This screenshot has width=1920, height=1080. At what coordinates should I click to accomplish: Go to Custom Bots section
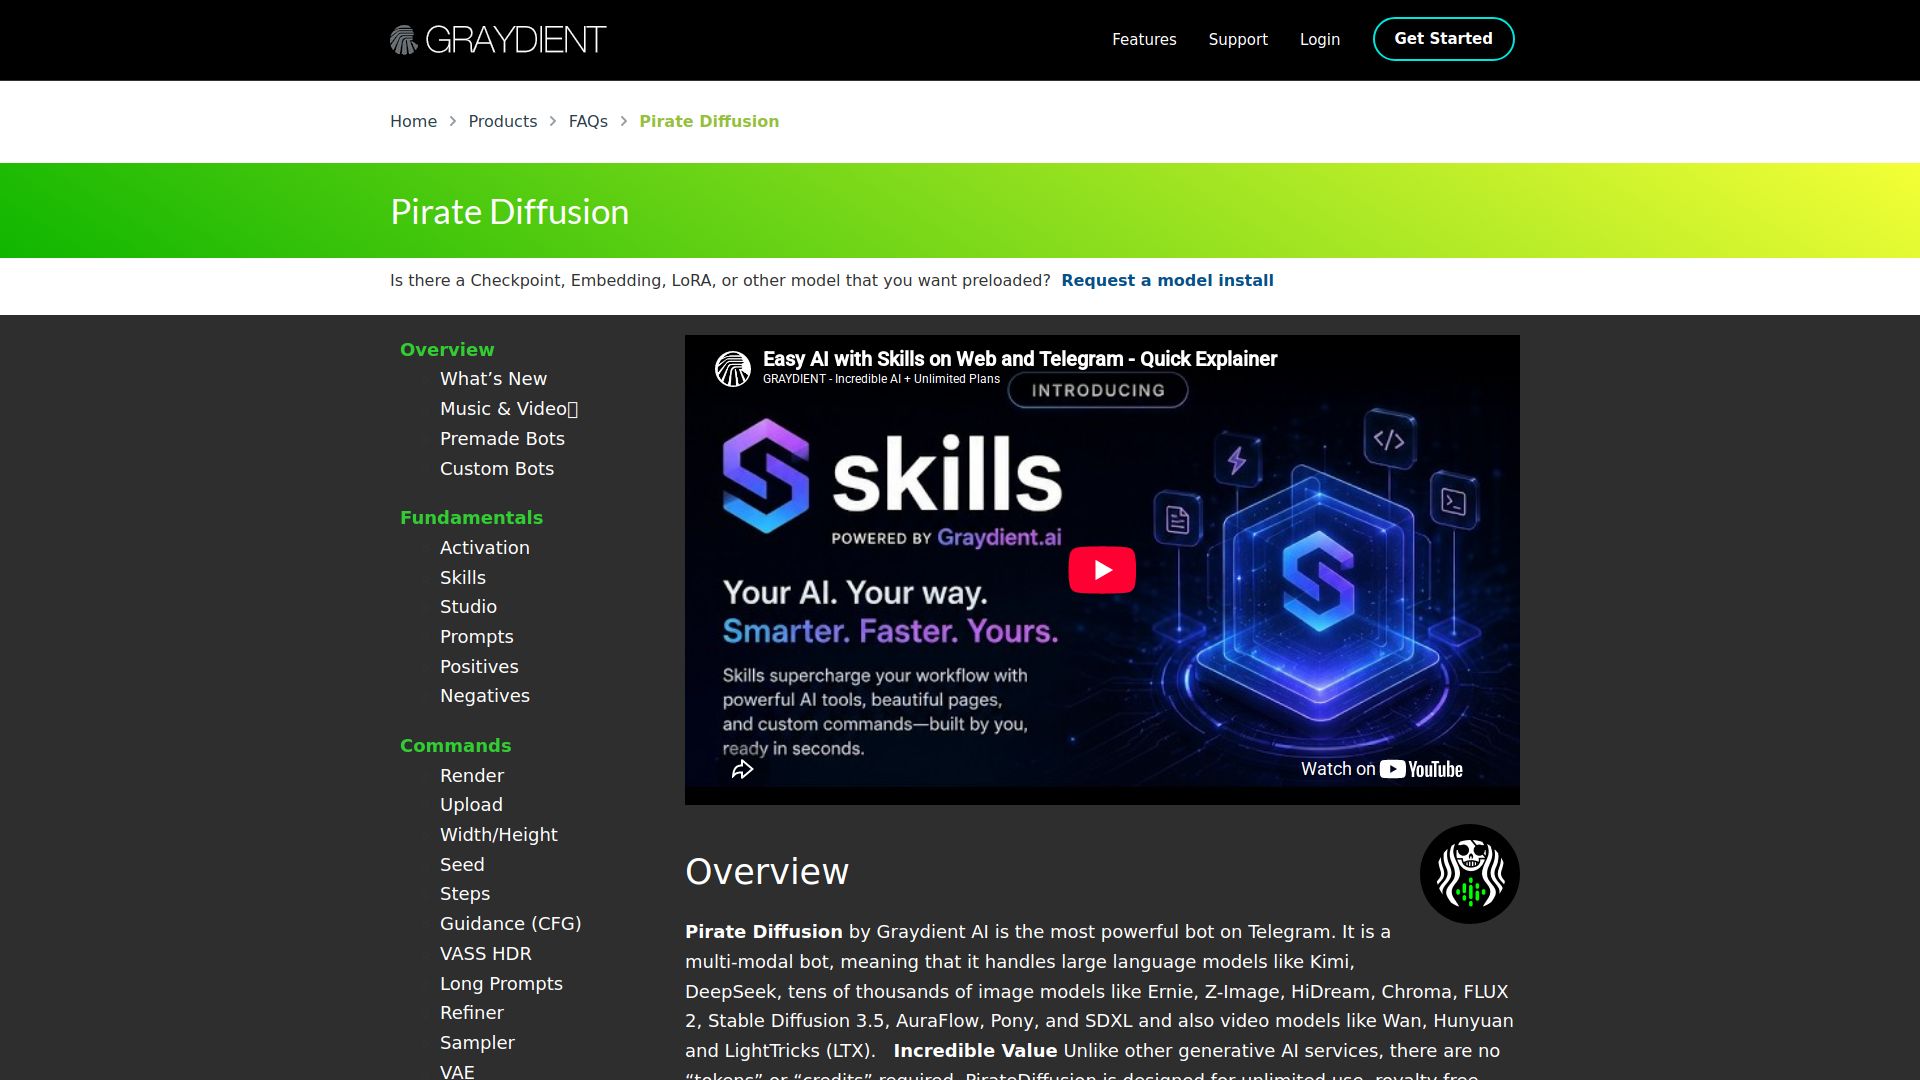click(497, 469)
